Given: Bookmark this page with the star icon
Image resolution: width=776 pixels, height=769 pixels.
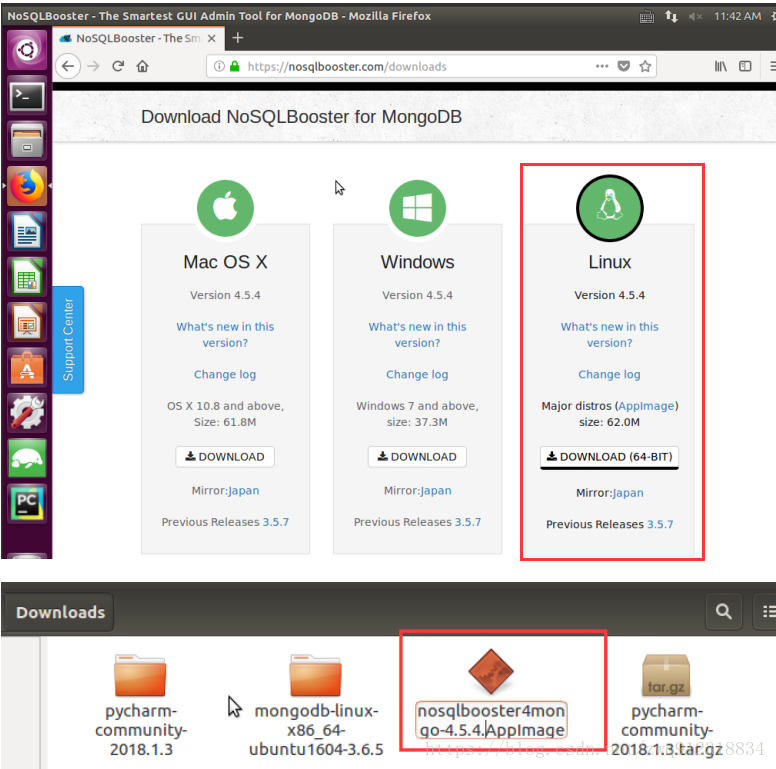Looking at the screenshot, I should pyautogui.click(x=646, y=66).
